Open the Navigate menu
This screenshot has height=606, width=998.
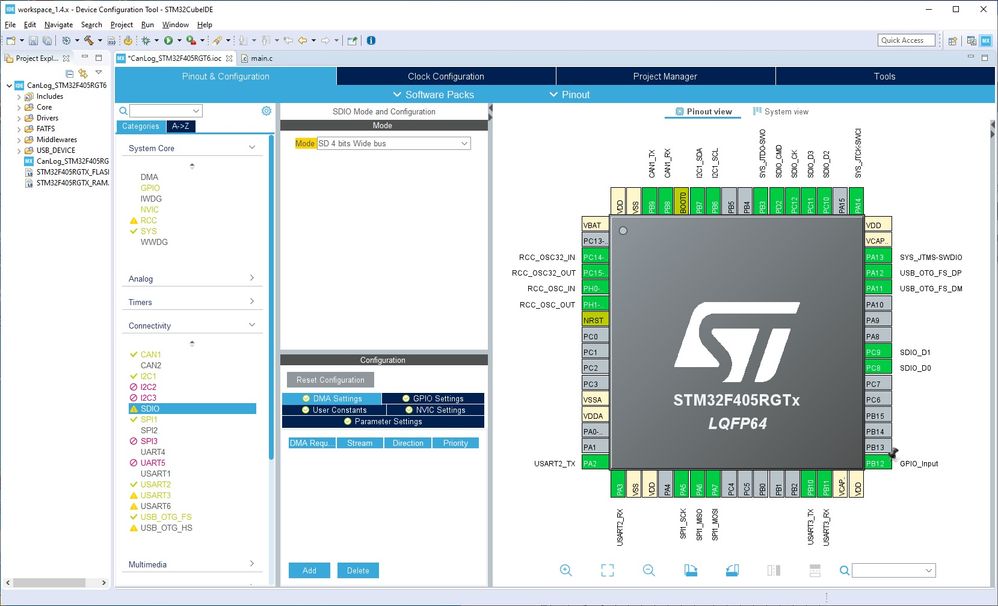[58, 24]
